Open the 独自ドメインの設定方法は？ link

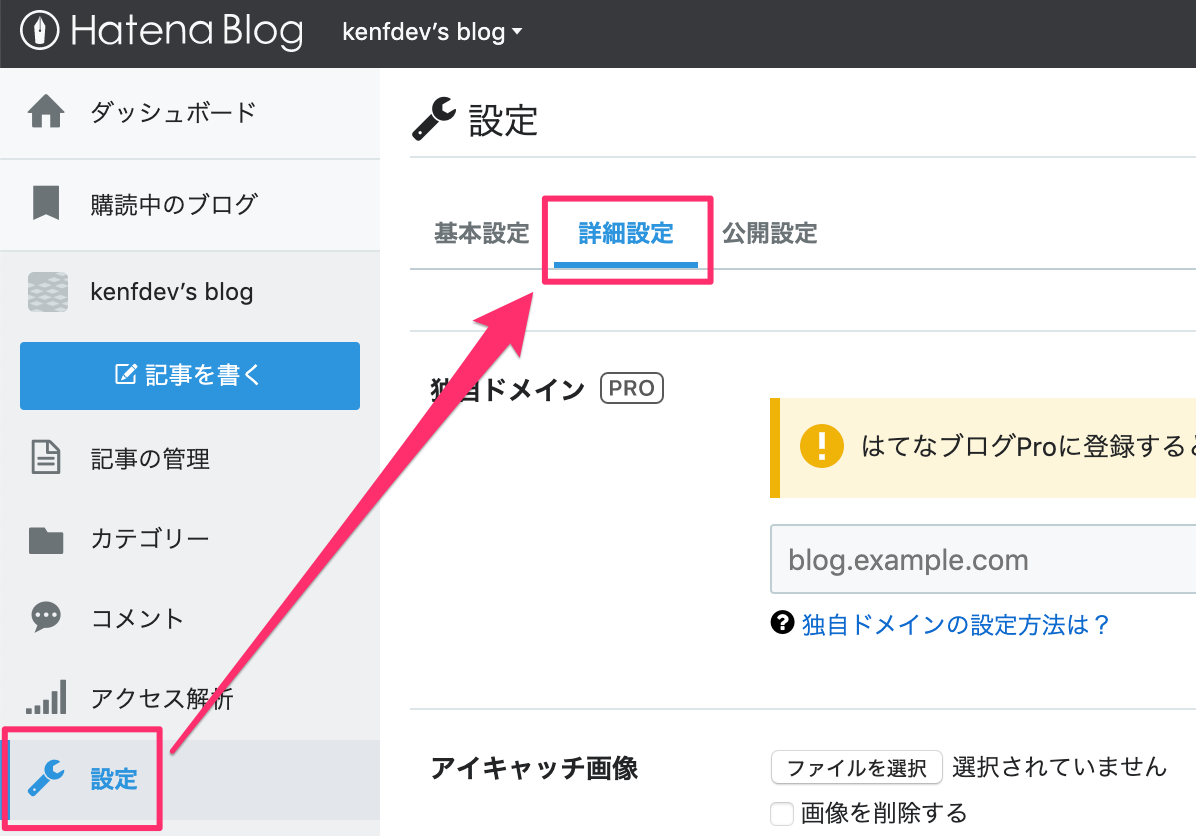click(x=955, y=625)
